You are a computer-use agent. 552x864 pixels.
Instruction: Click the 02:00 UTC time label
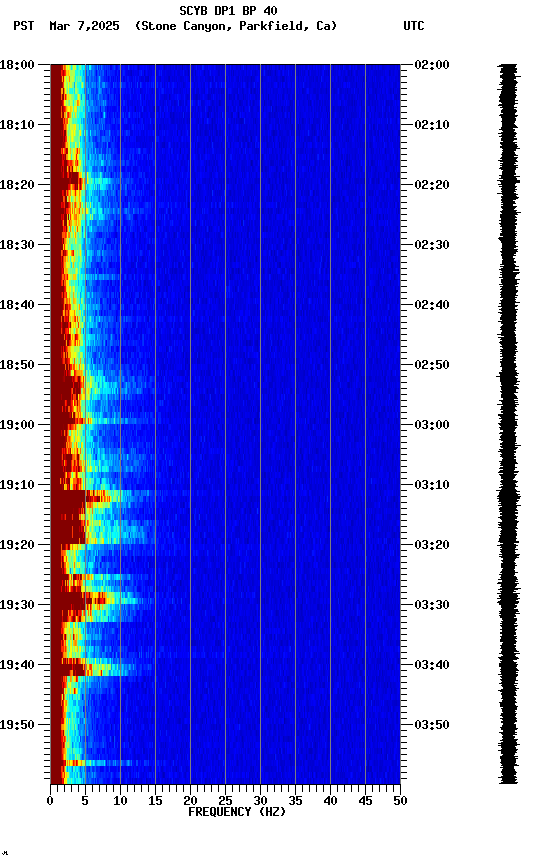pos(432,65)
